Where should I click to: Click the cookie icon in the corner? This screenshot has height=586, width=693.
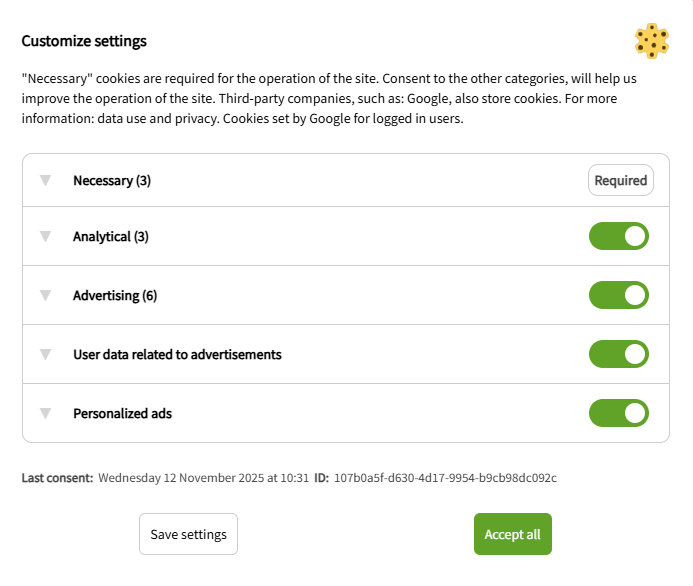click(652, 41)
